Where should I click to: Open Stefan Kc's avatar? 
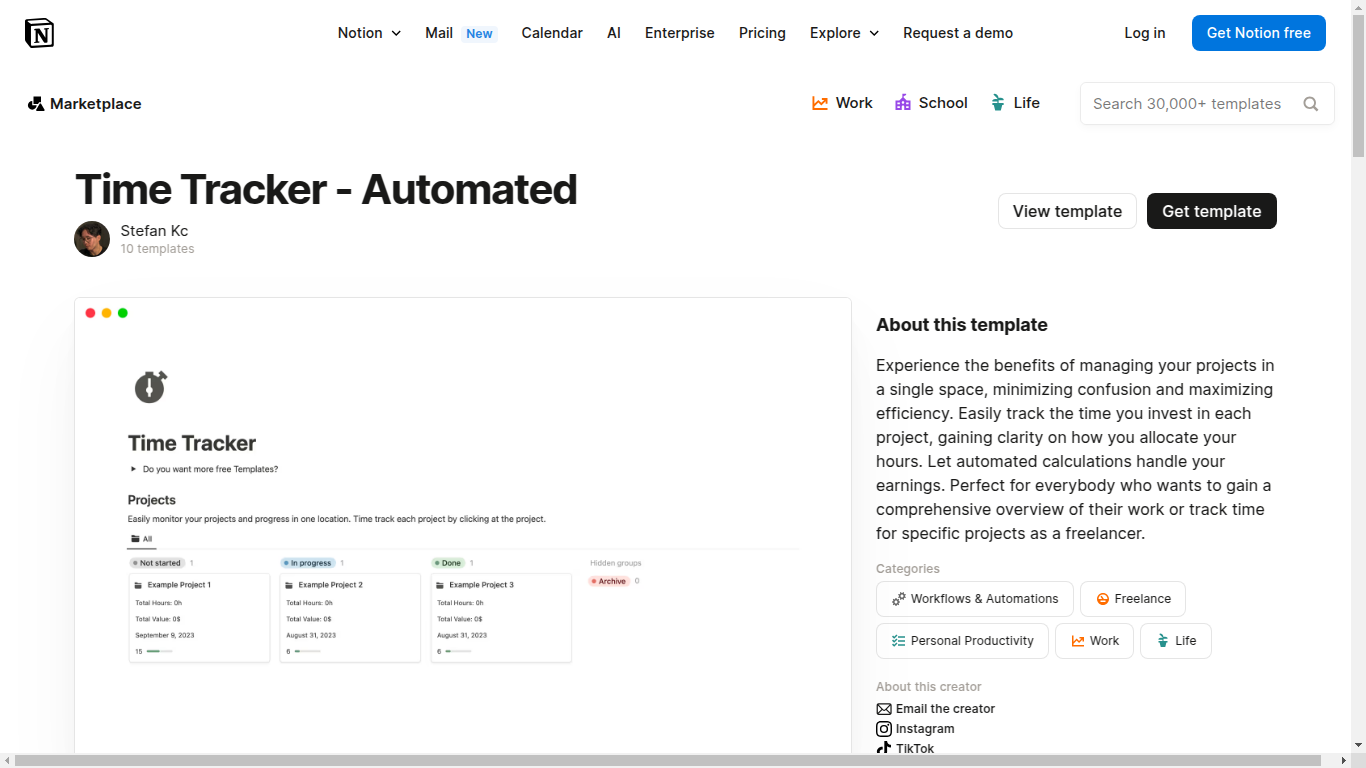click(92, 239)
